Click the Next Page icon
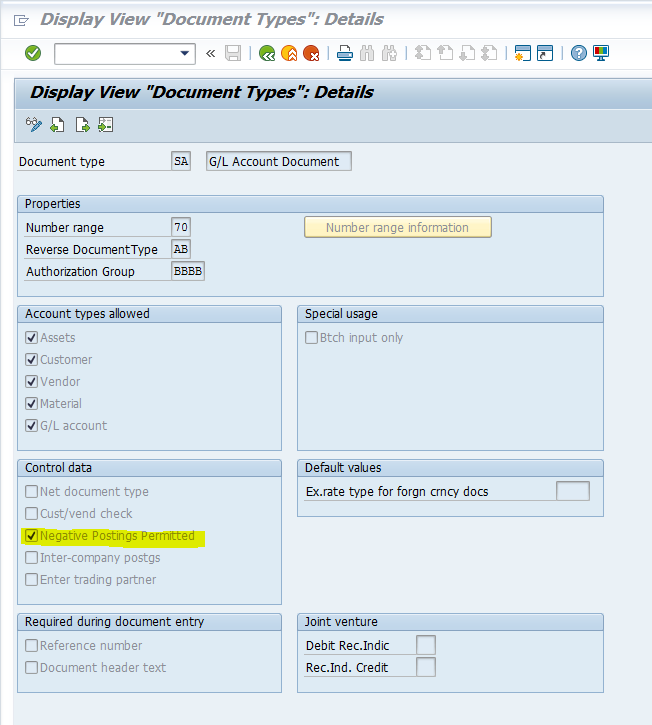Viewport: 652px width, 725px height. coord(467,54)
